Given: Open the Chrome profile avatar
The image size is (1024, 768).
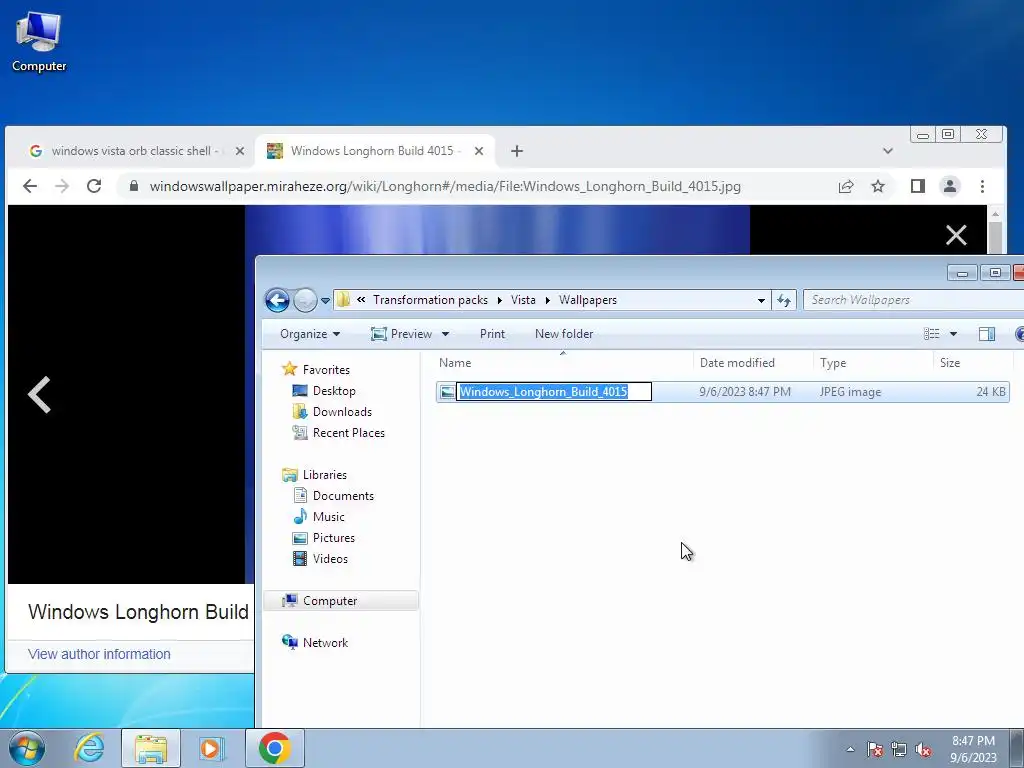Looking at the screenshot, I should pos(950,186).
